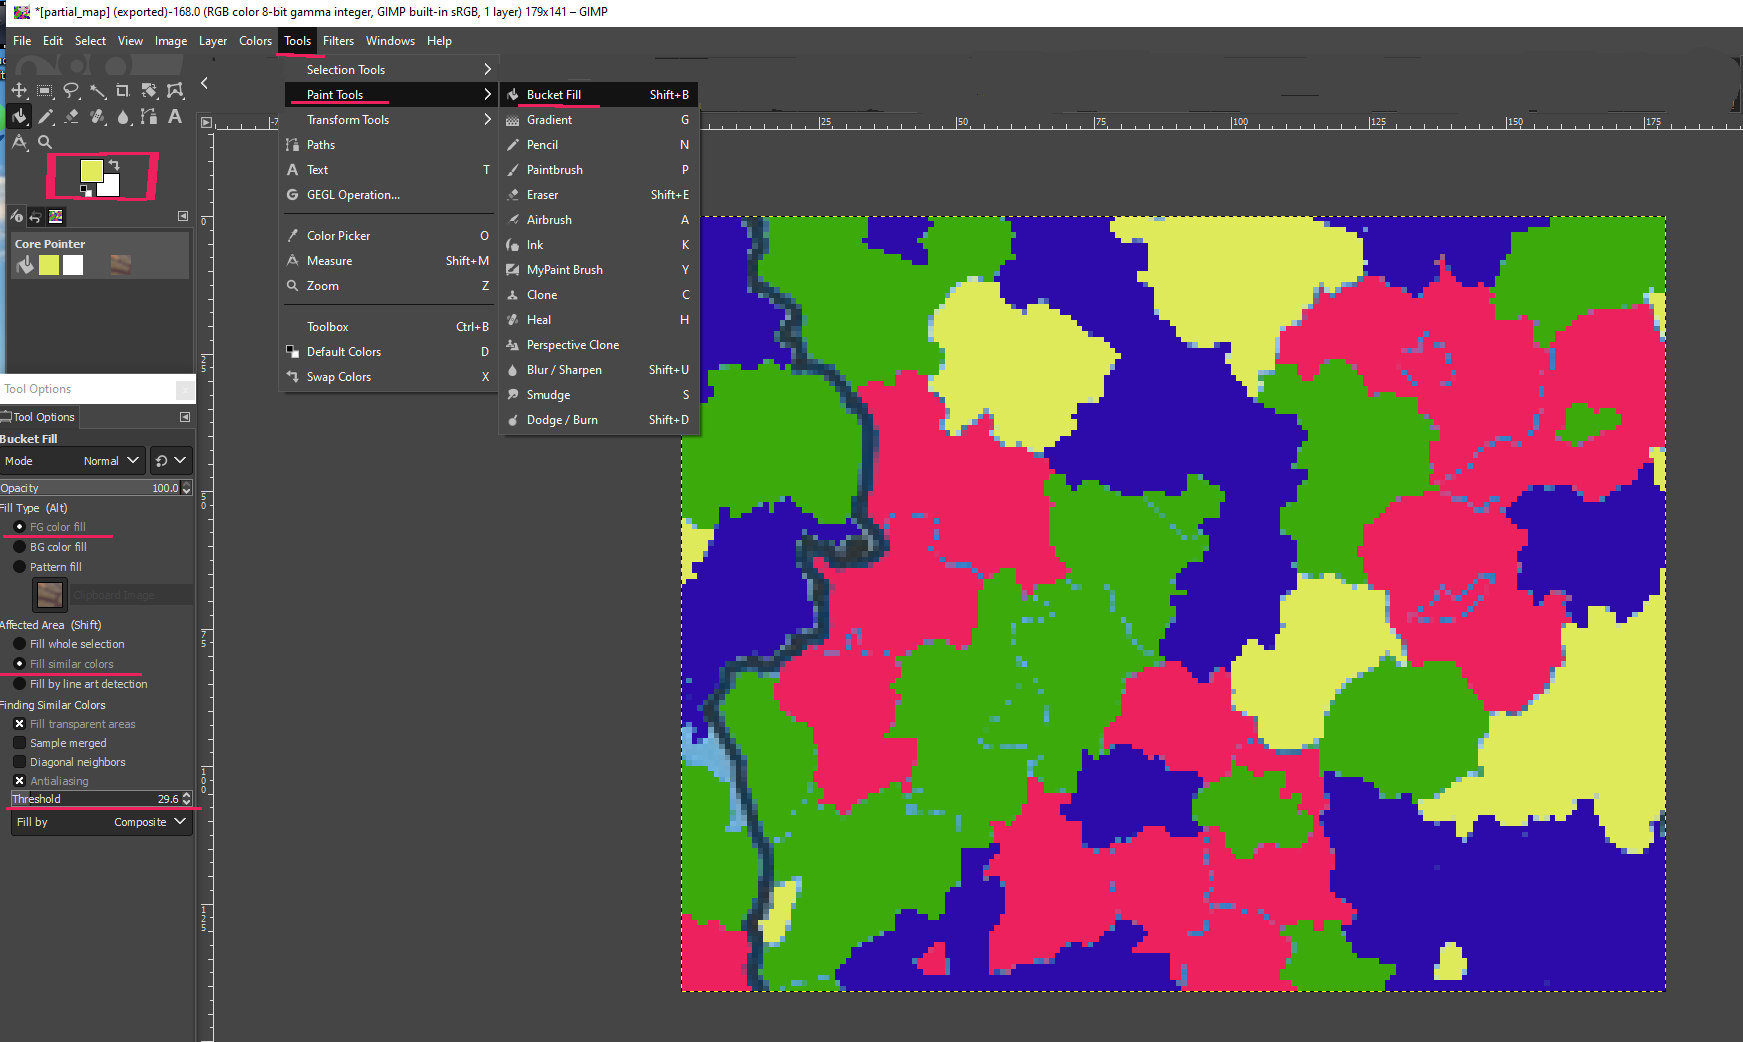The height and width of the screenshot is (1042, 1743).
Task: Choose Paintbrush from Paint Tools submenu
Action: click(555, 170)
